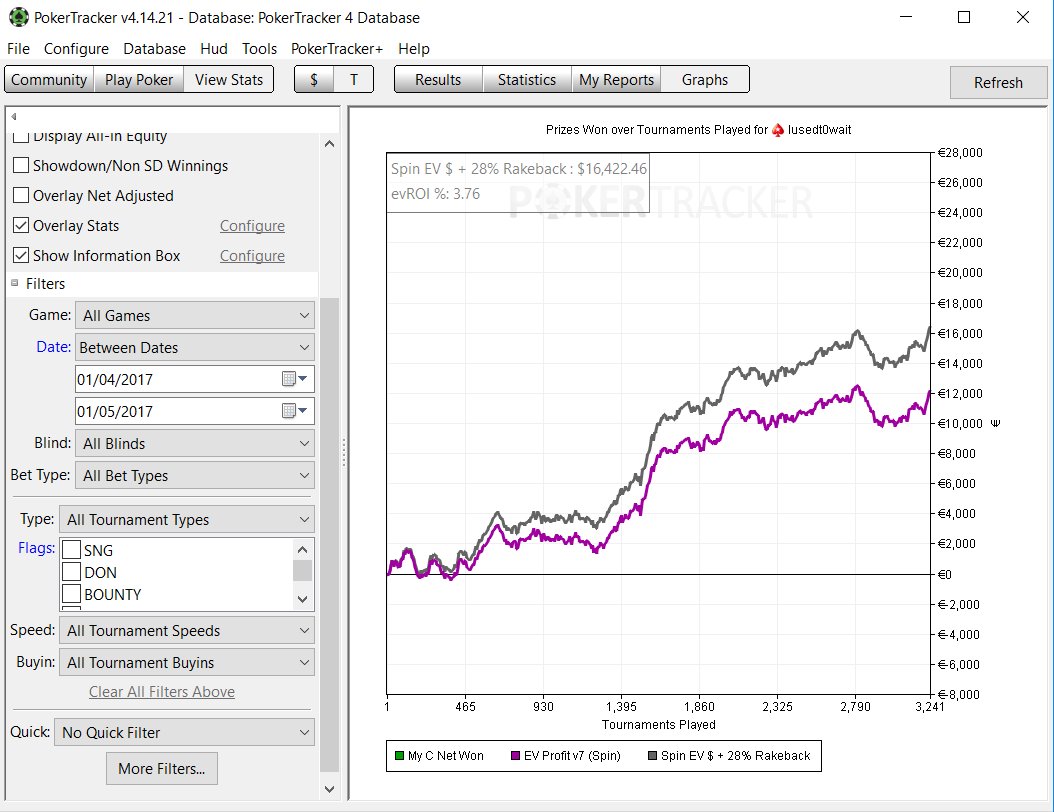Open the Results tab
Image resolution: width=1054 pixels, height=812 pixels.
coord(438,79)
